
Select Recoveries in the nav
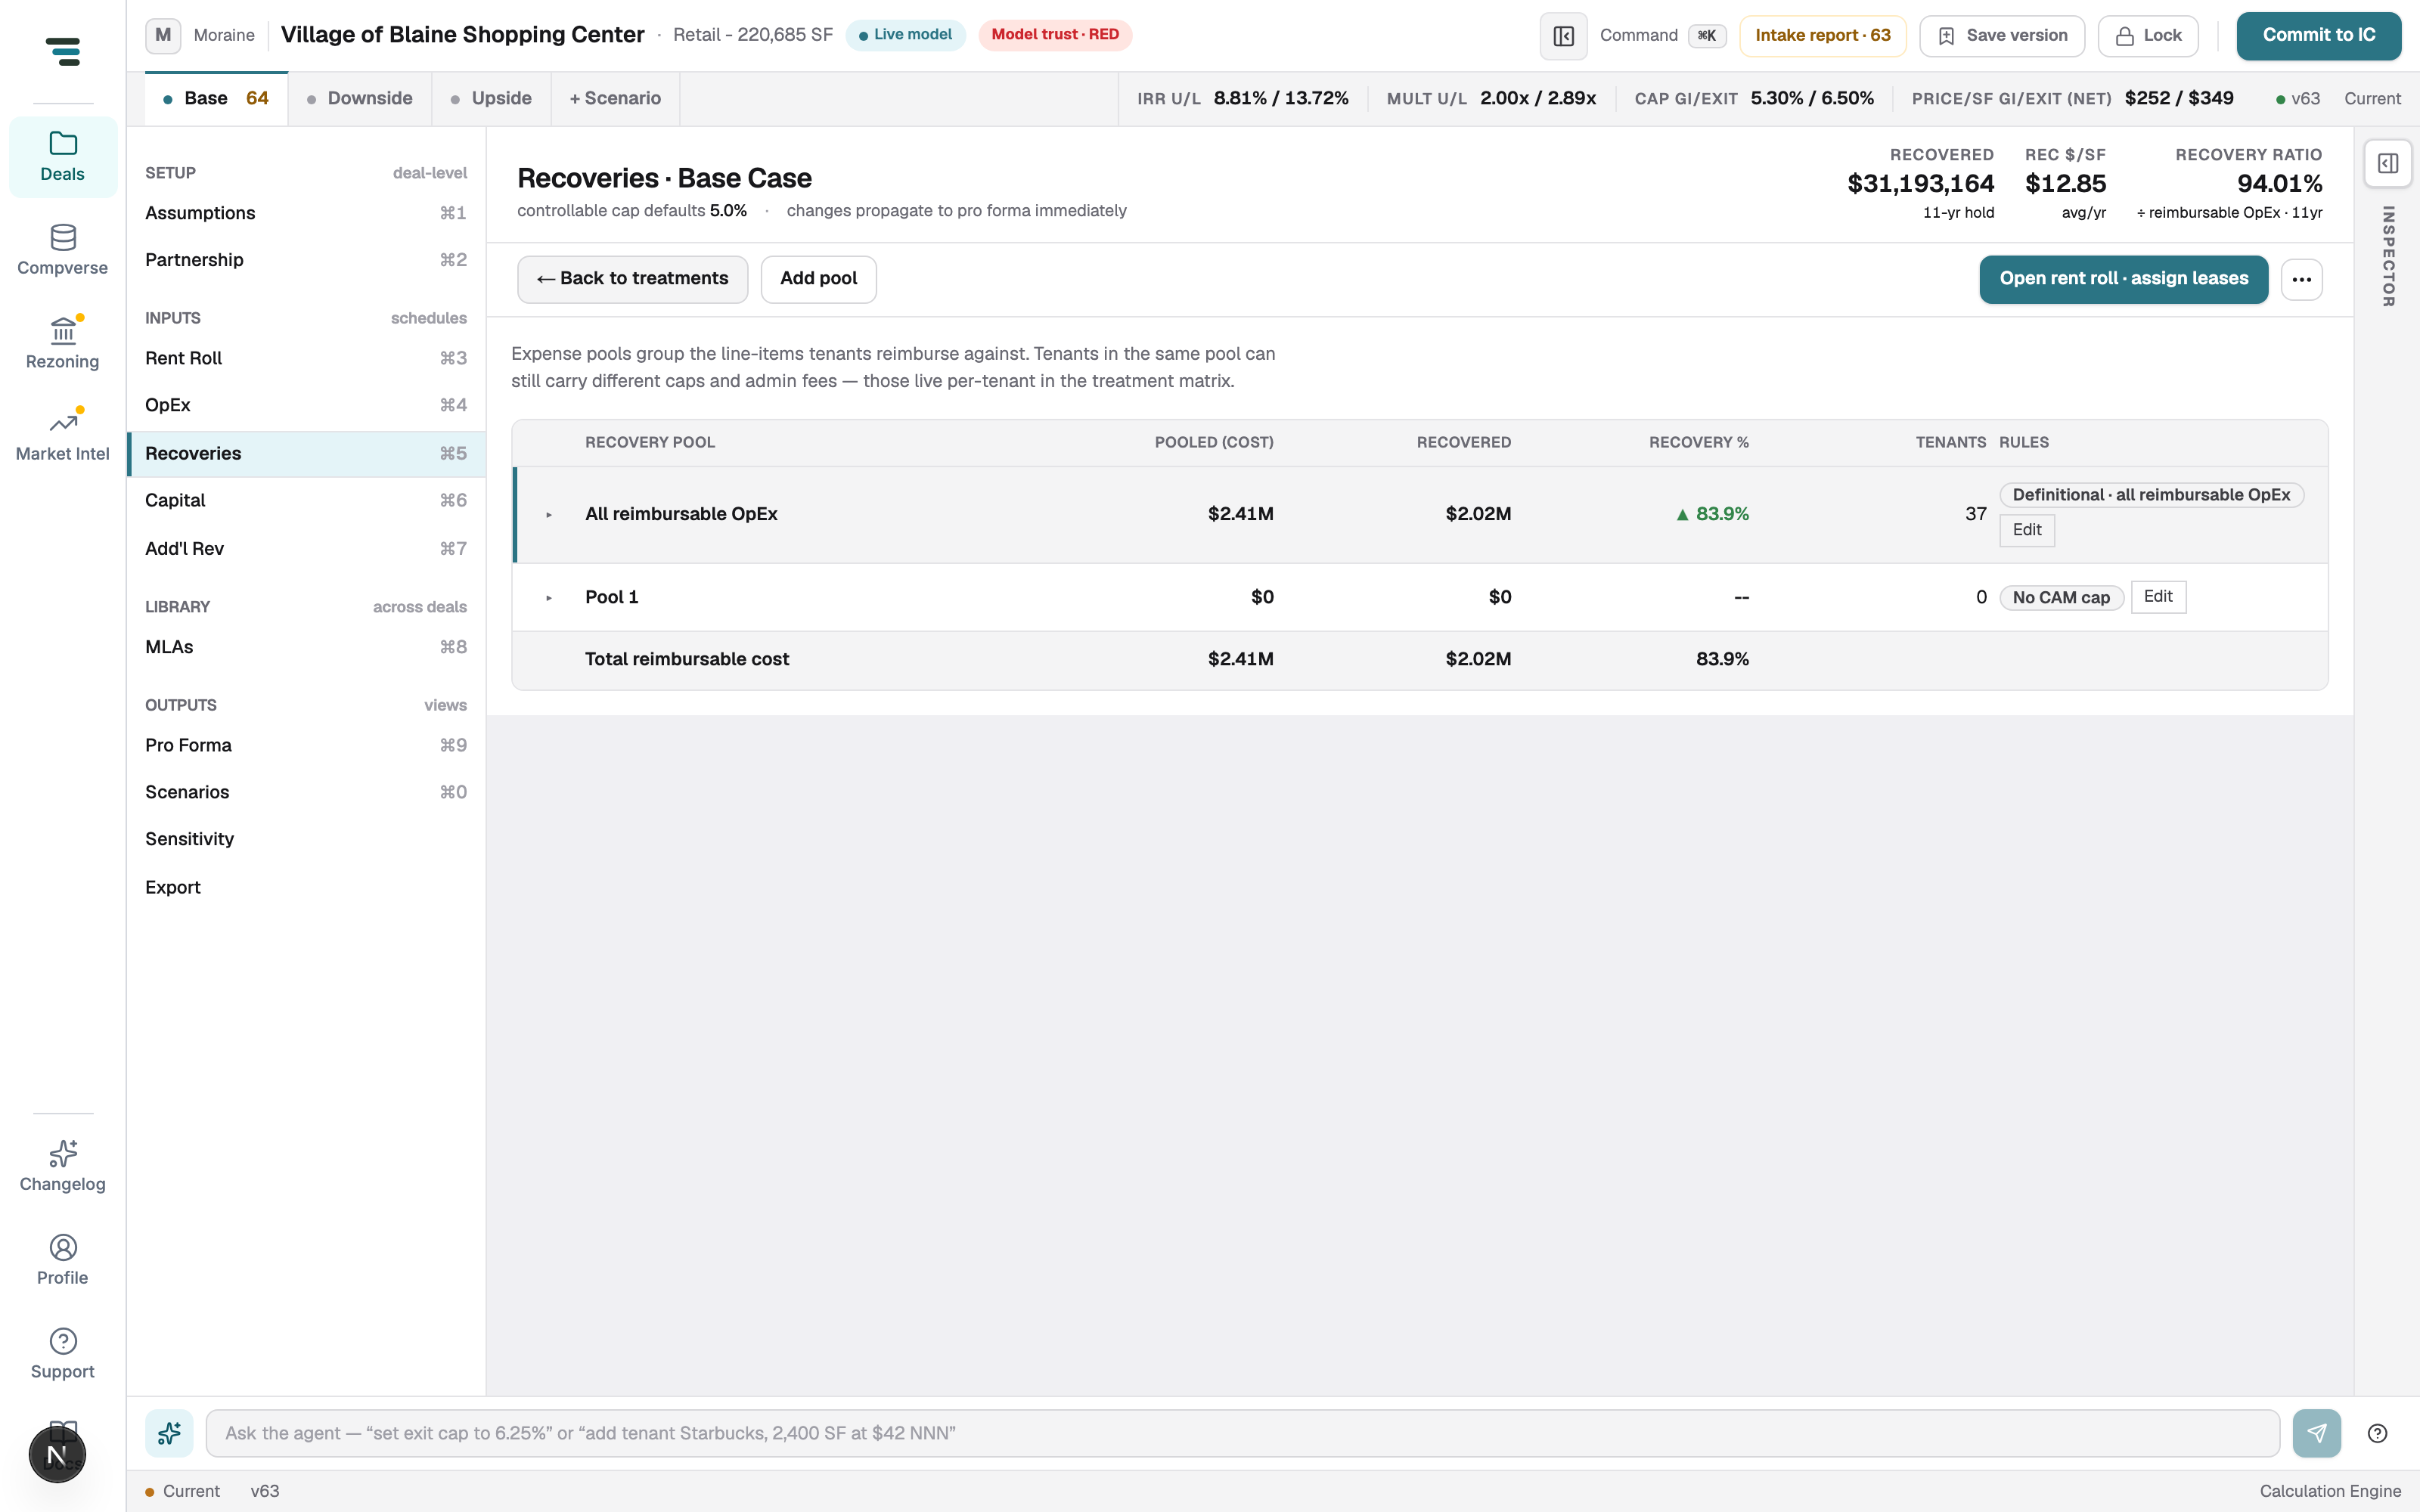[306, 454]
